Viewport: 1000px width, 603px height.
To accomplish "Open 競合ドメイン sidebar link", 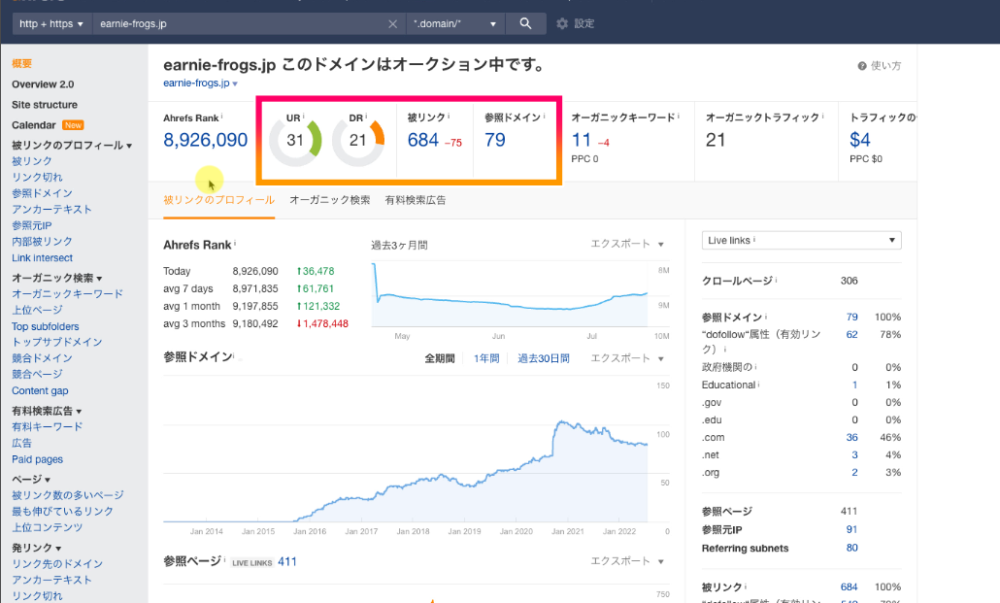I will pos(42,358).
